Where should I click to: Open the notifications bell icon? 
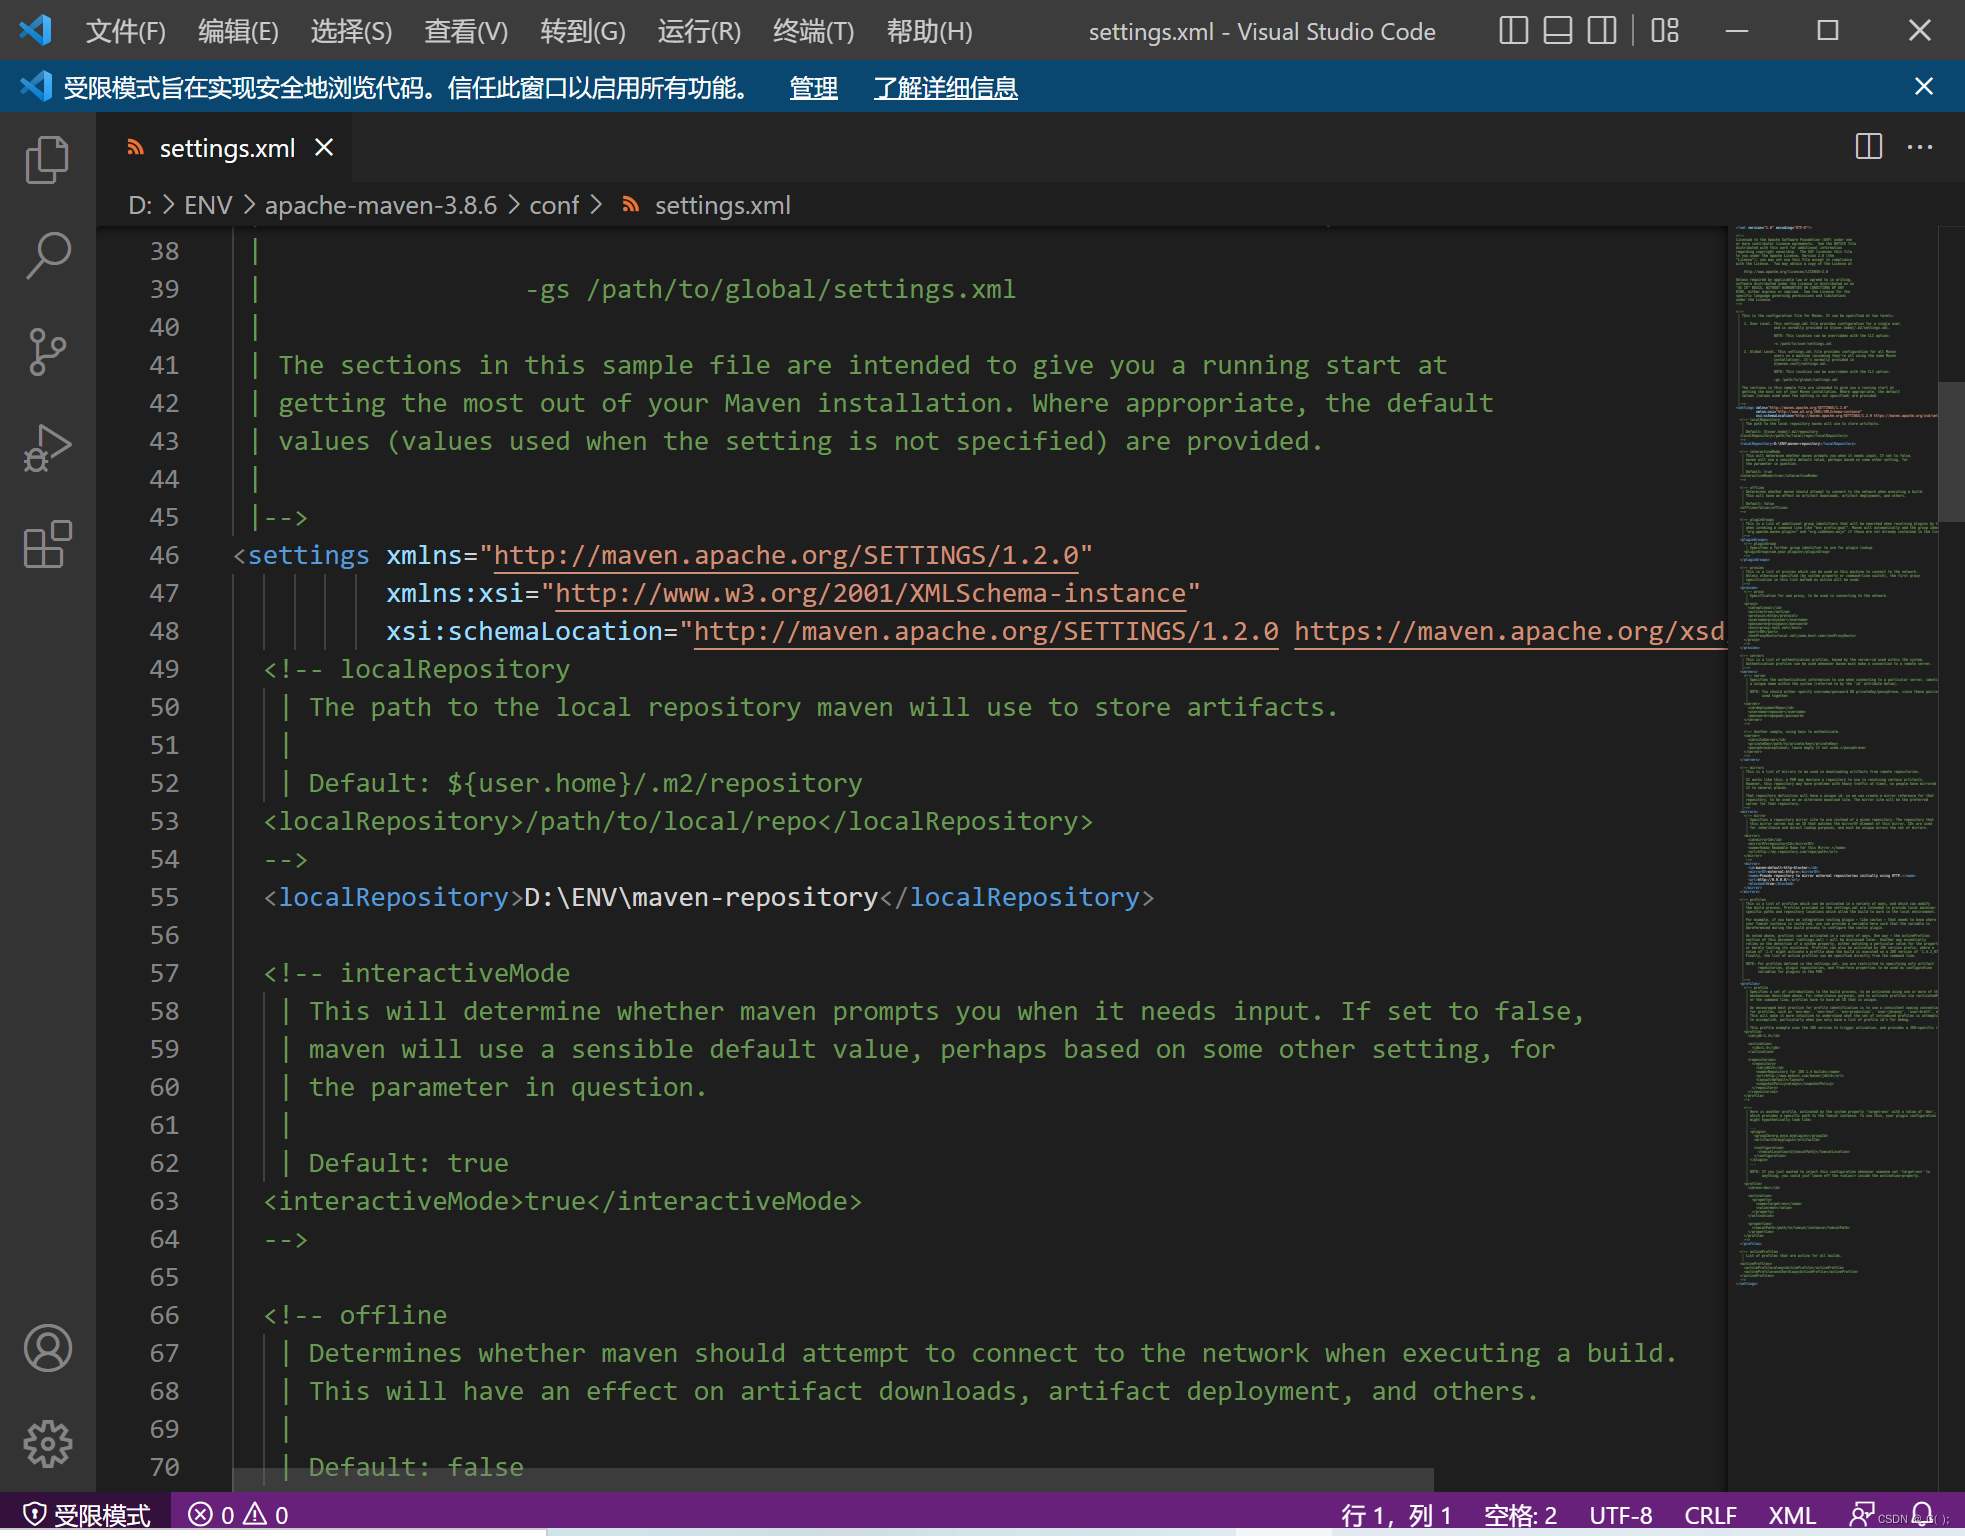pyautogui.click(x=1921, y=1514)
